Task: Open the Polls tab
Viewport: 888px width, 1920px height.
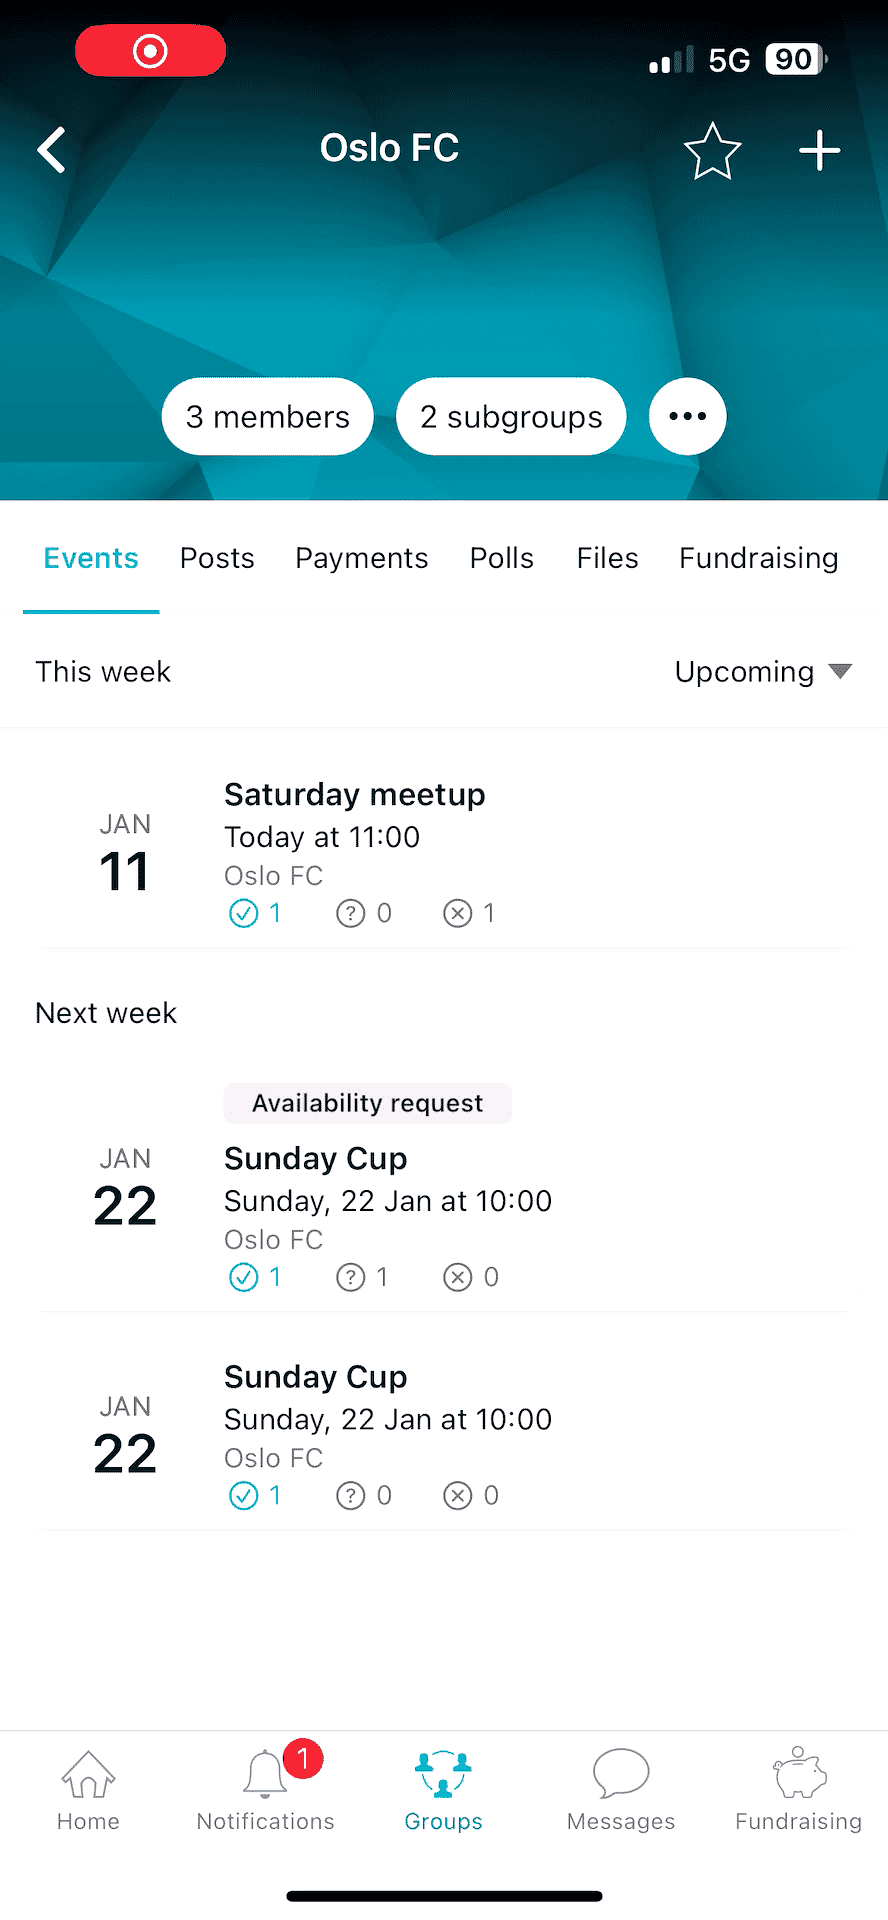Action: tap(502, 558)
